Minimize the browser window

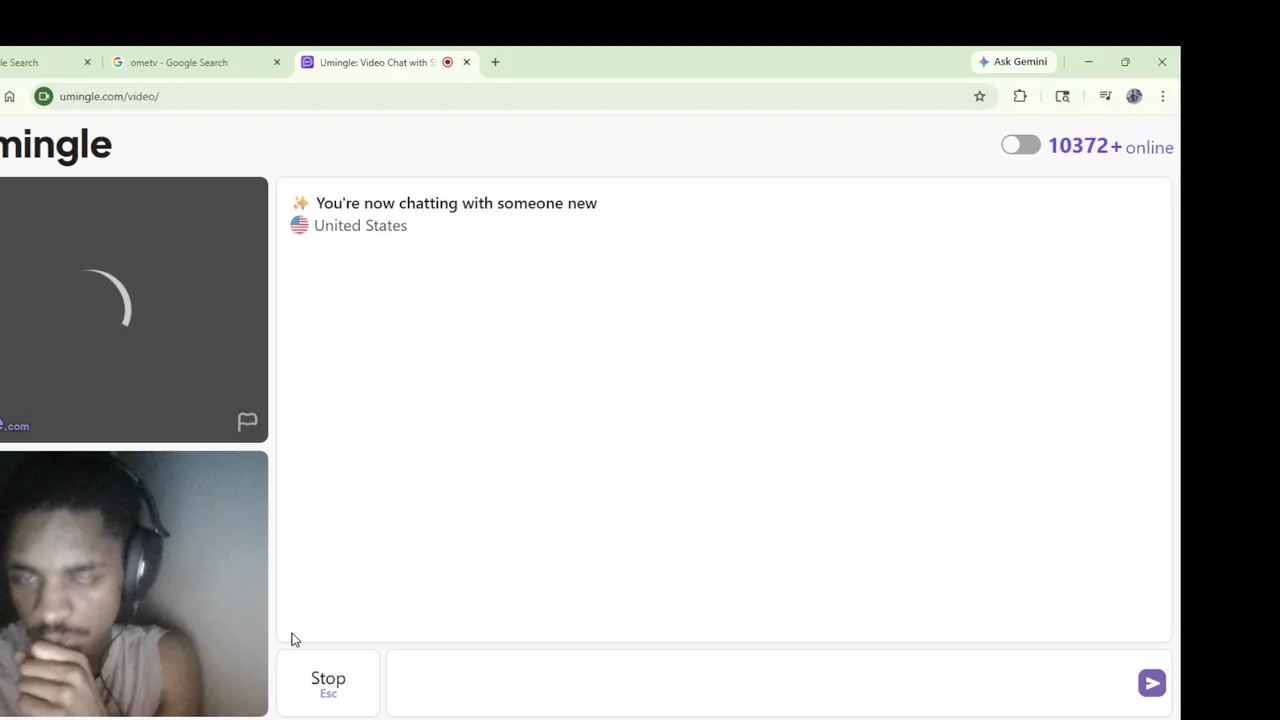1088,62
